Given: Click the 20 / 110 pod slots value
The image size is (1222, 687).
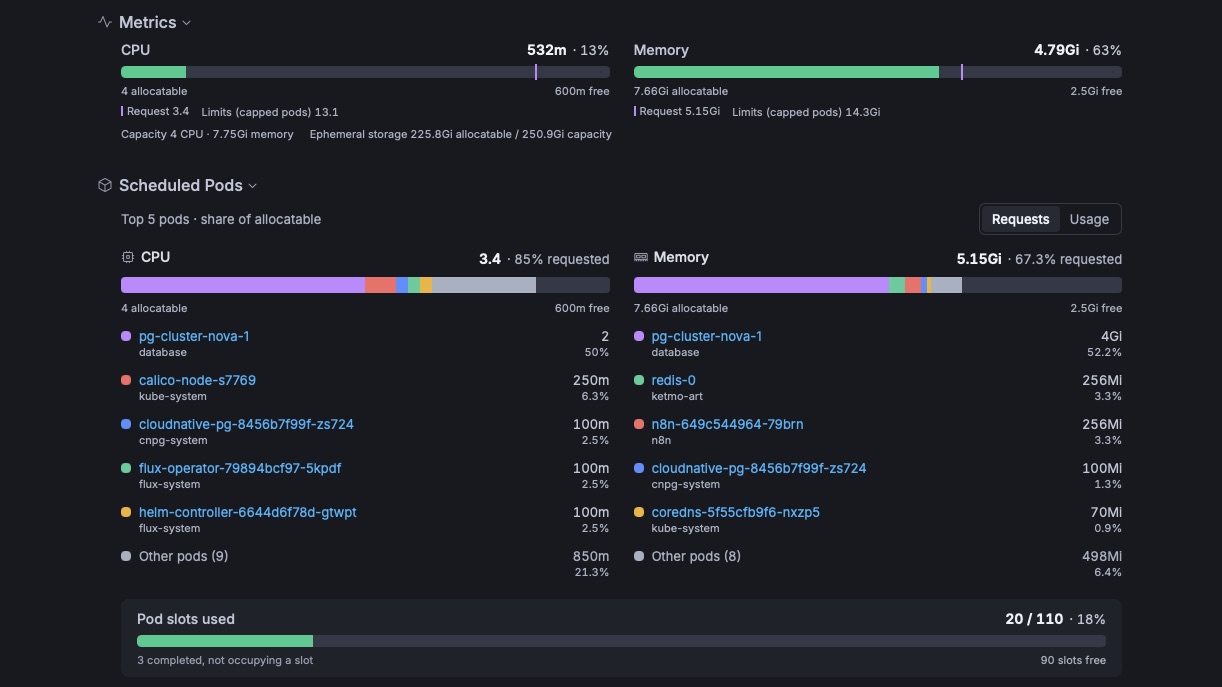Looking at the screenshot, I should click(x=1034, y=619).
